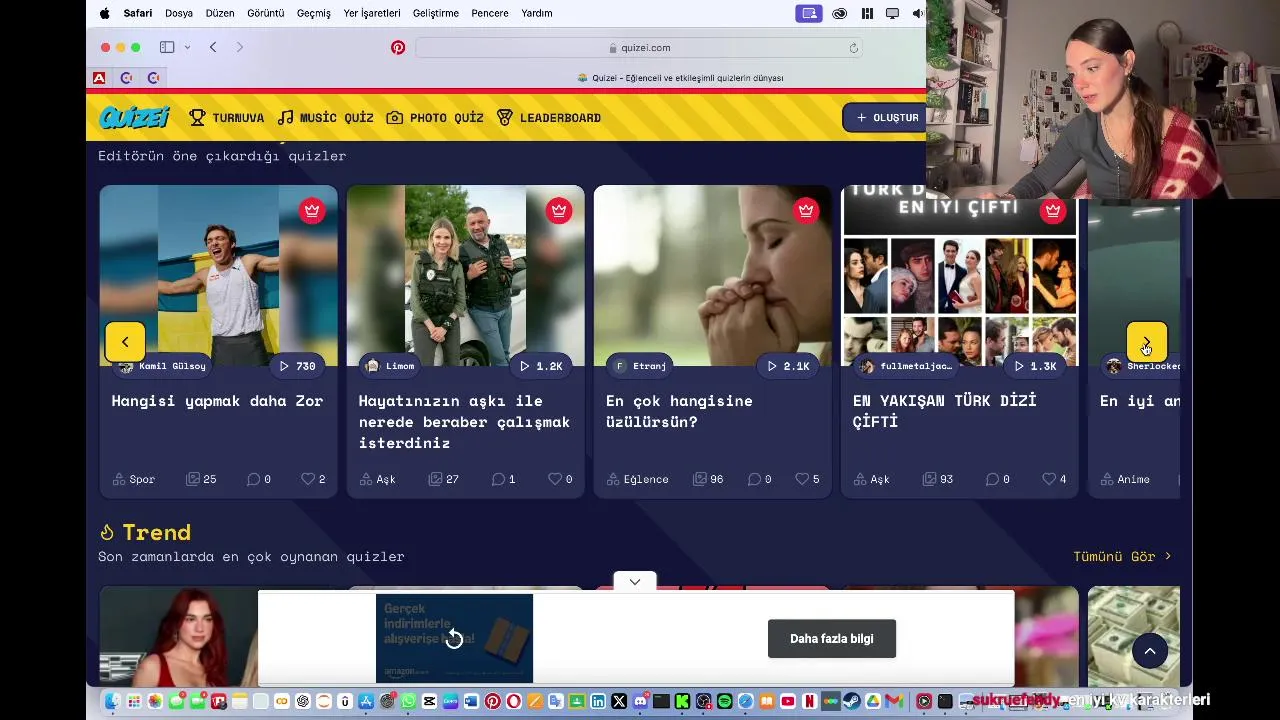Open Düzen menu
This screenshot has height=720, width=1280.
tap(220, 13)
